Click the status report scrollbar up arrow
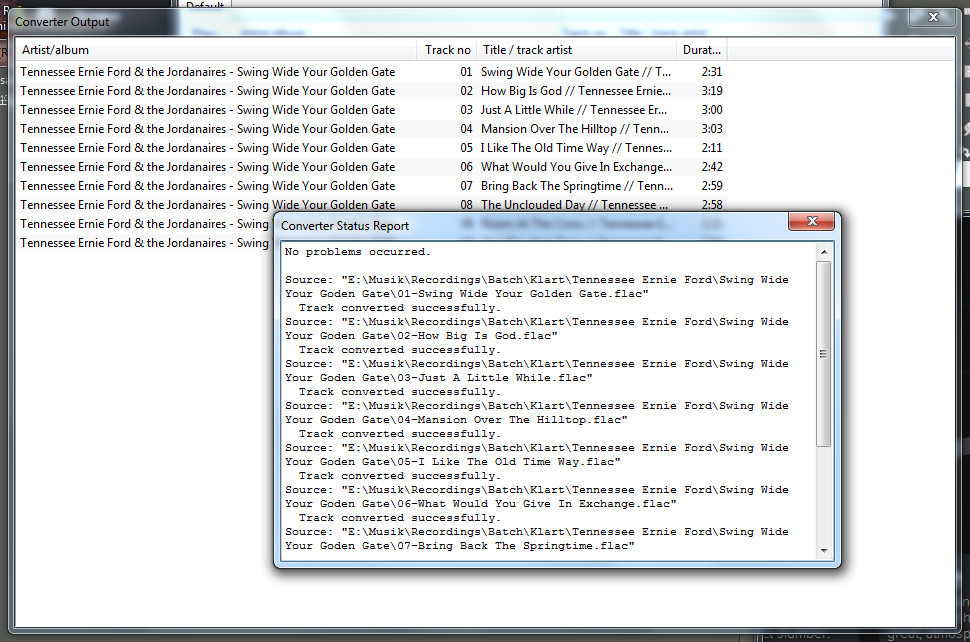970x642 pixels. 823,252
